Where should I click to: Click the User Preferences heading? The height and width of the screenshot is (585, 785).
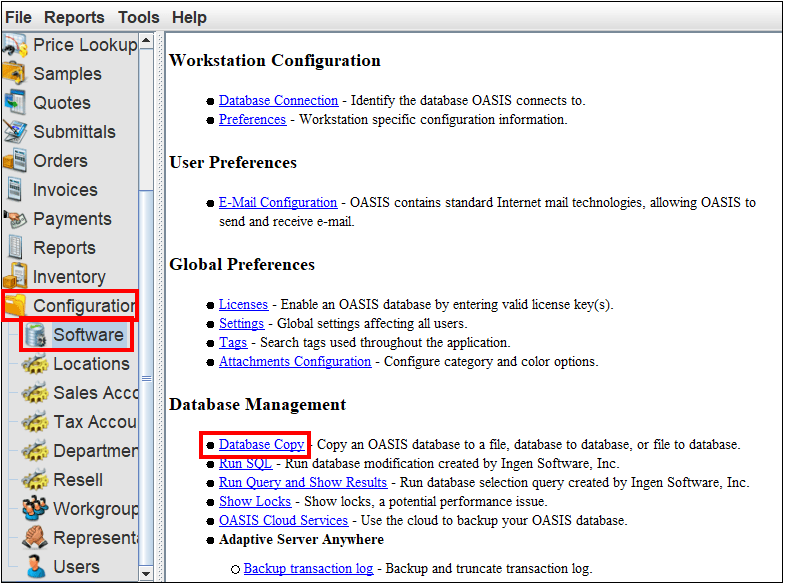click(233, 163)
